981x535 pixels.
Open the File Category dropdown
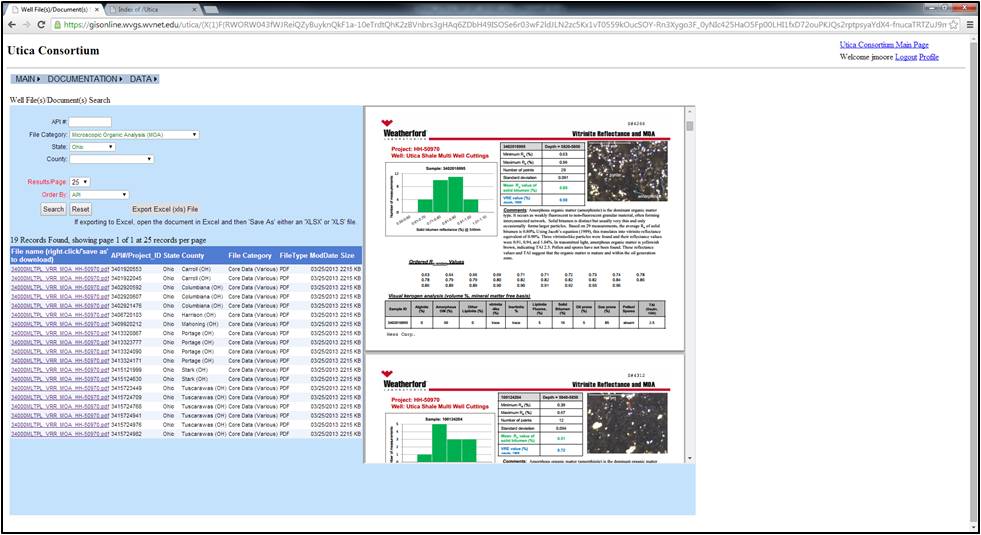pos(134,134)
